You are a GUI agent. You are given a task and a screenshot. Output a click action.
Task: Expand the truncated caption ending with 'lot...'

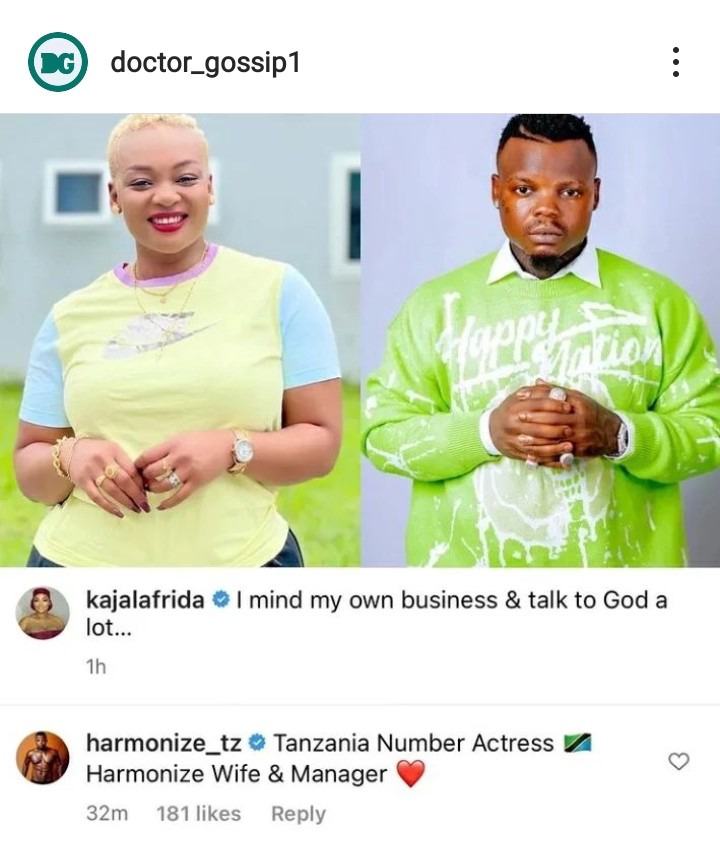click(109, 628)
